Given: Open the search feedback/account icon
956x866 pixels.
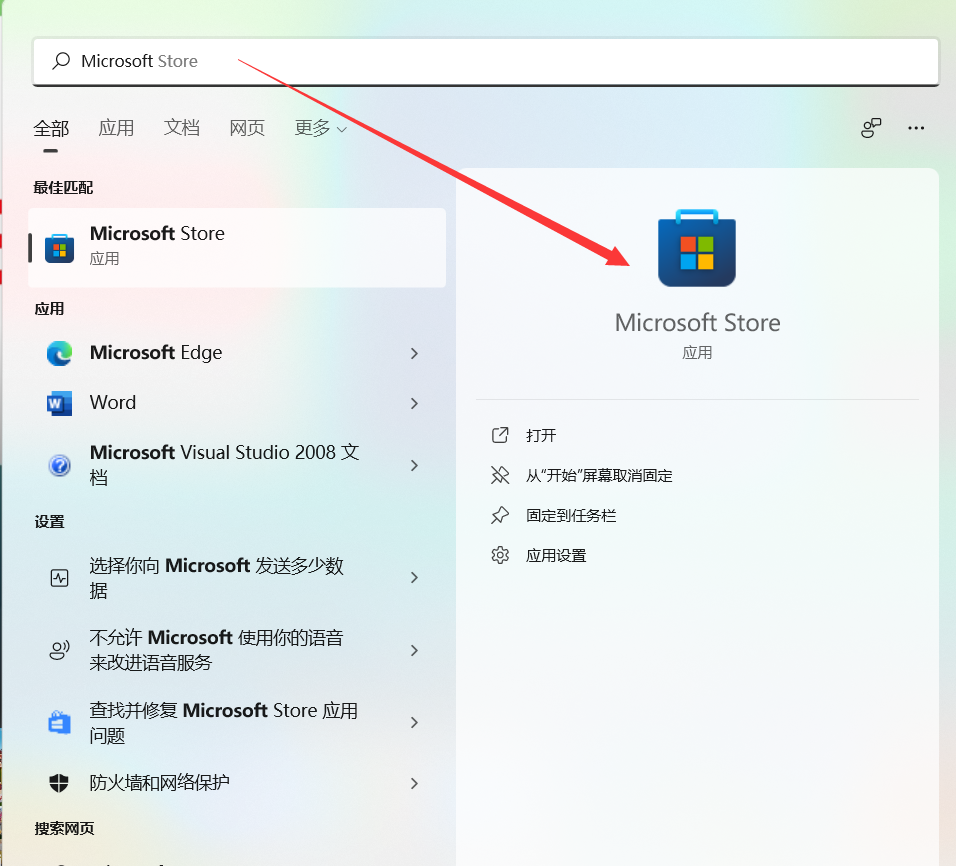Looking at the screenshot, I should click(x=871, y=128).
